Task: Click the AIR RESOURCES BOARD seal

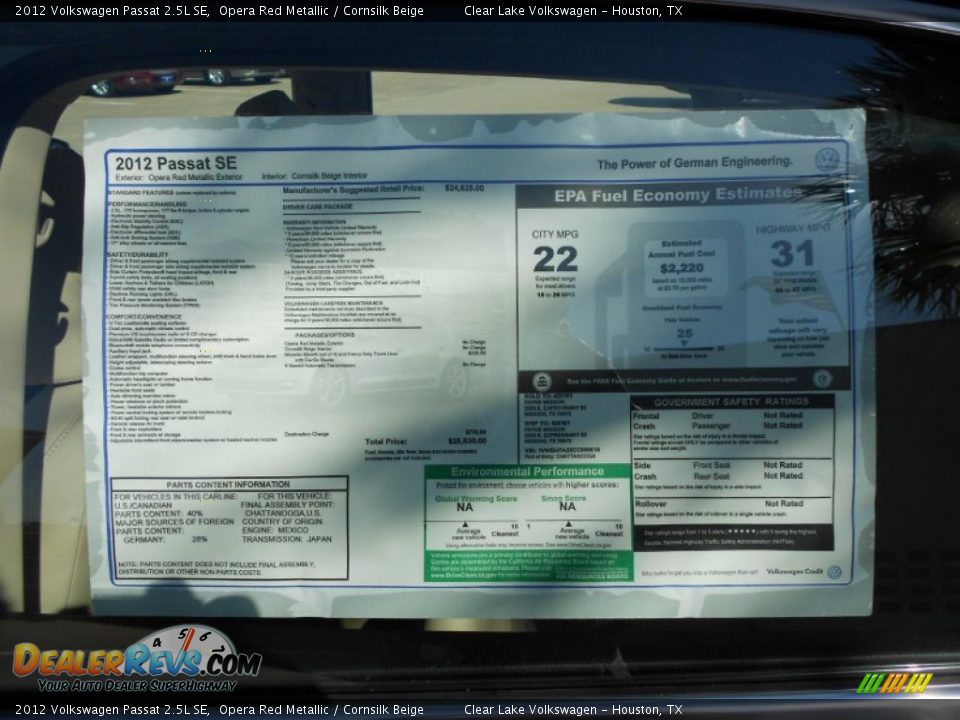Action: [592, 576]
